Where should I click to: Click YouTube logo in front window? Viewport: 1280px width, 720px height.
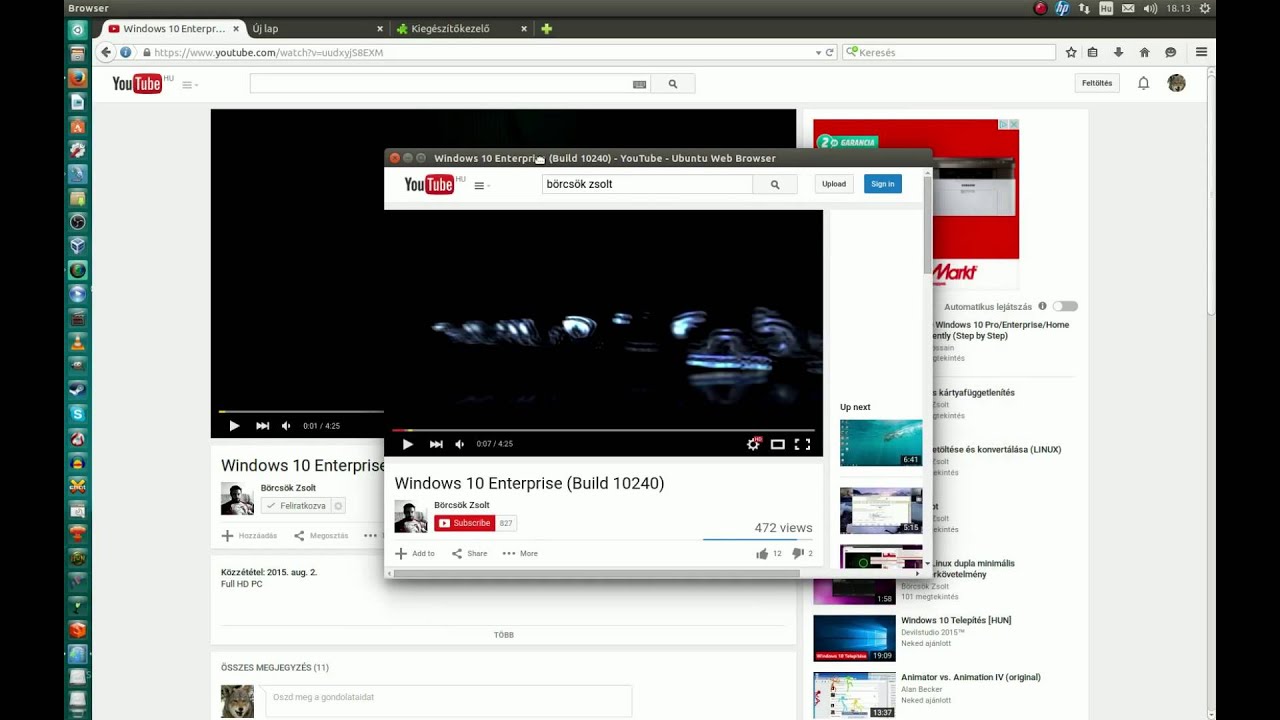coord(430,184)
